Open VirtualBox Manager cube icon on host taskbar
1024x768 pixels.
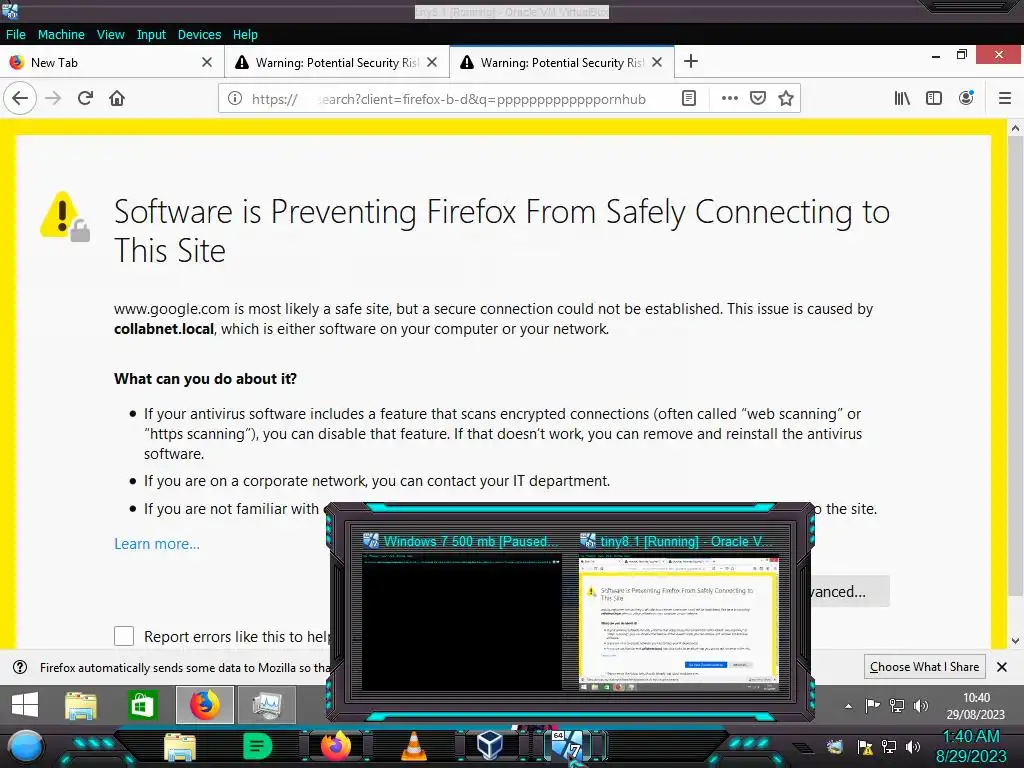coord(490,745)
